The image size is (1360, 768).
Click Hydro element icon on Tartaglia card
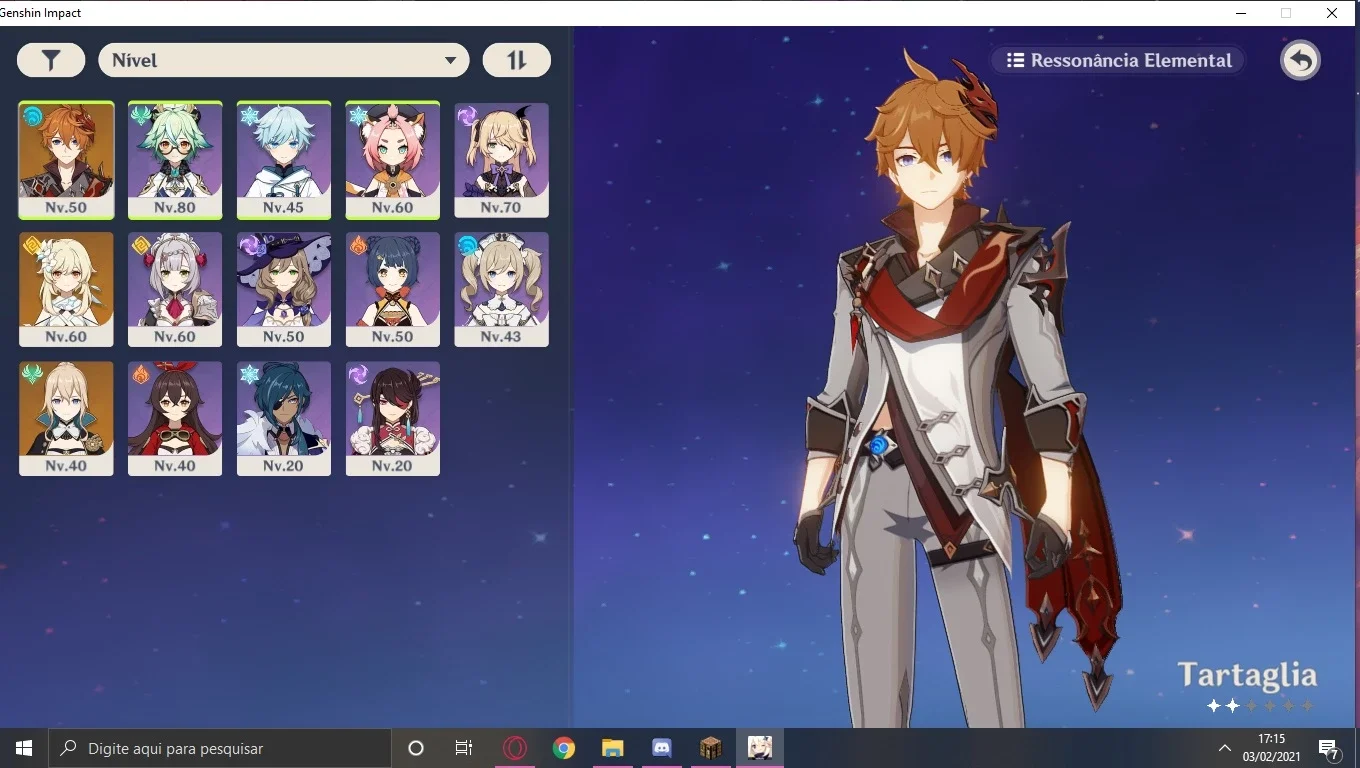click(32, 116)
